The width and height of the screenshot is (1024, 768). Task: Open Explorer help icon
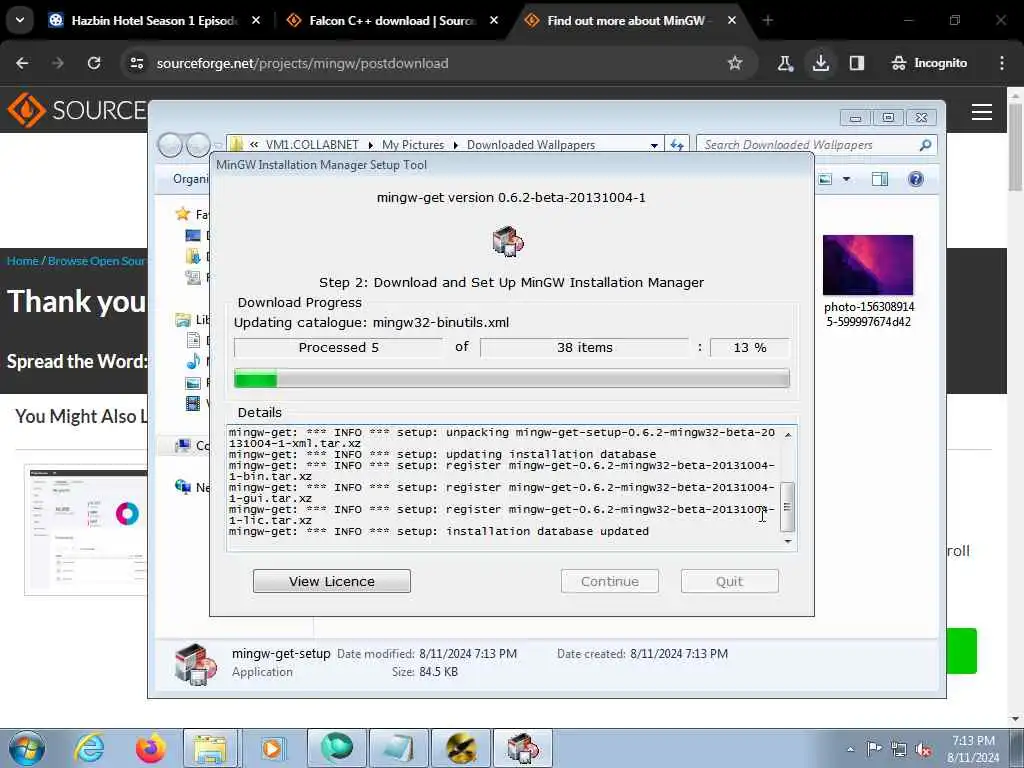pyautogui.click(x=916, y=179)
